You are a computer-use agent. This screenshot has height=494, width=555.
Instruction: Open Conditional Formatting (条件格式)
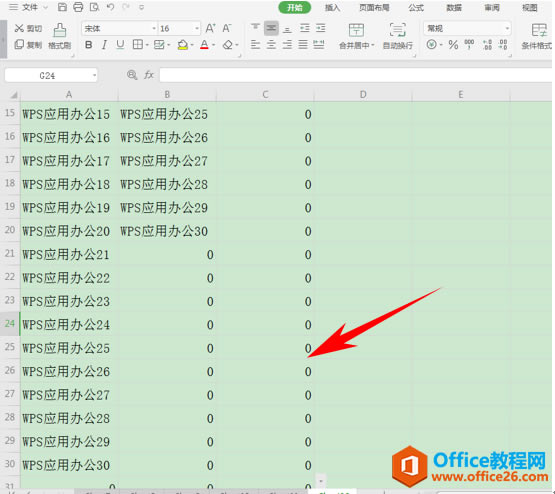(x=537, y=36)
